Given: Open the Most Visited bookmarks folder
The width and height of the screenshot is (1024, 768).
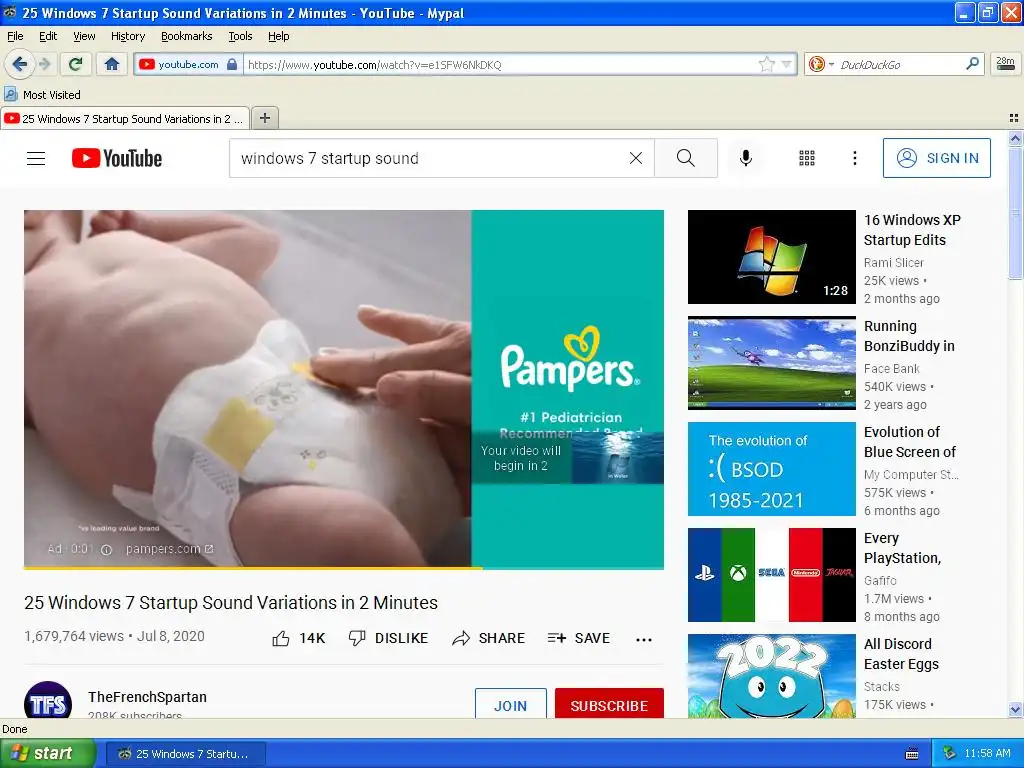Looking at the screenshot, I should click(x=42, y=95).
